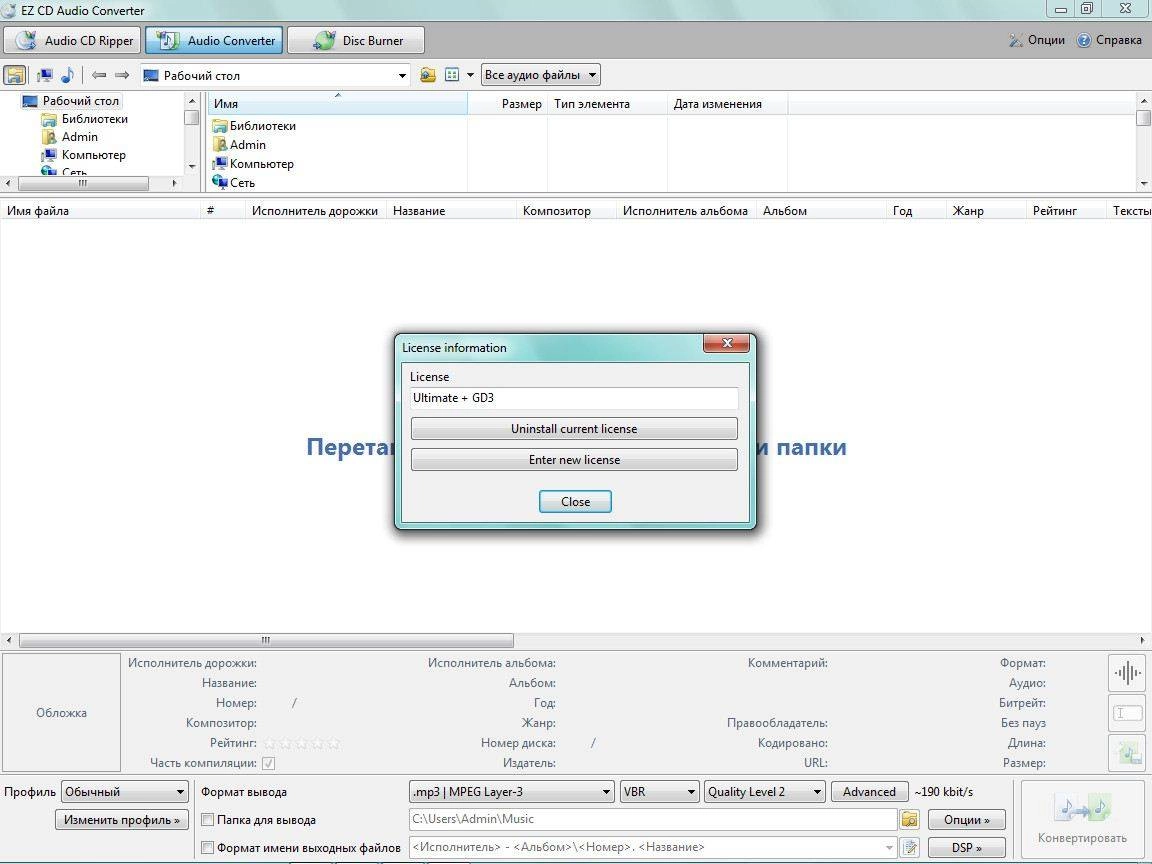Click Enter new license button
Image resolution: width=1152 pixels, height=864 pixels.
pyautogui.click(x=574, y=460)
